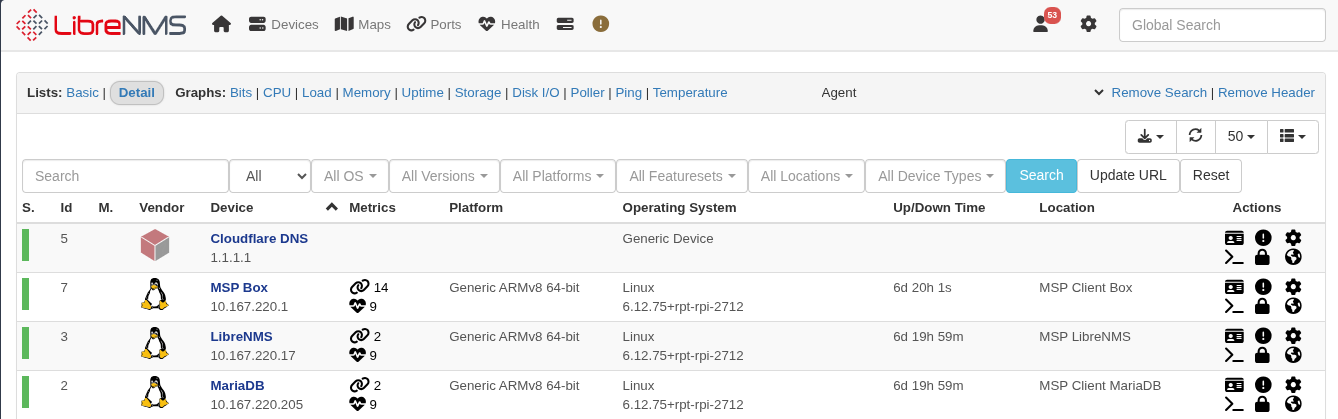Open the Health menu
This screenshot has height=419, width=1338.
click(x=509, y=24)
